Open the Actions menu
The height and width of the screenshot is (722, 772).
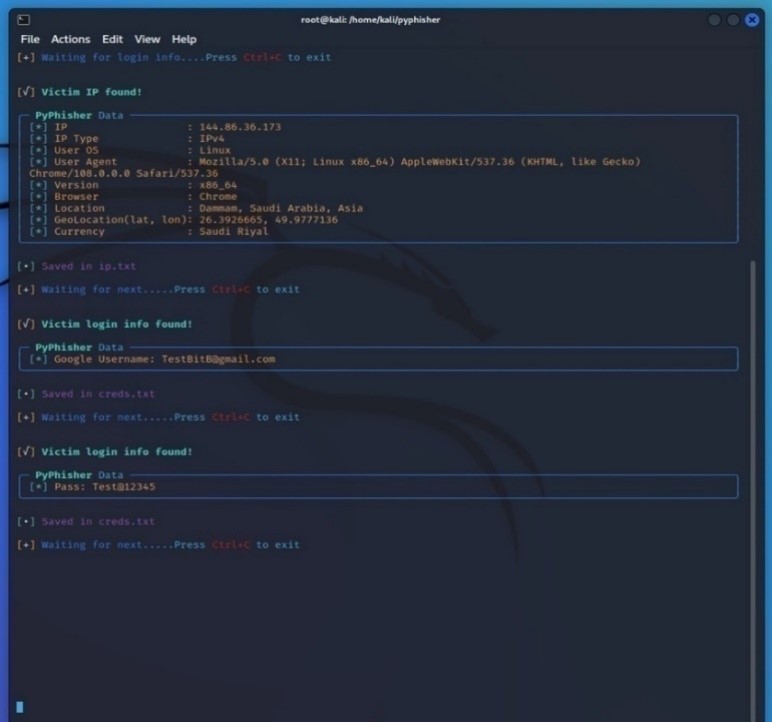pos(71,39)
